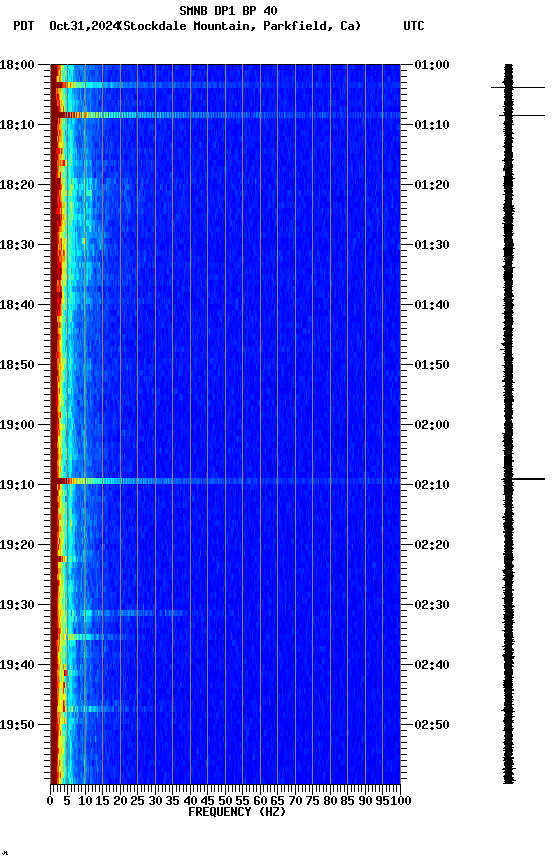Click the '01:30' UTC time label
Screen dimensions: 552x864
432,245
